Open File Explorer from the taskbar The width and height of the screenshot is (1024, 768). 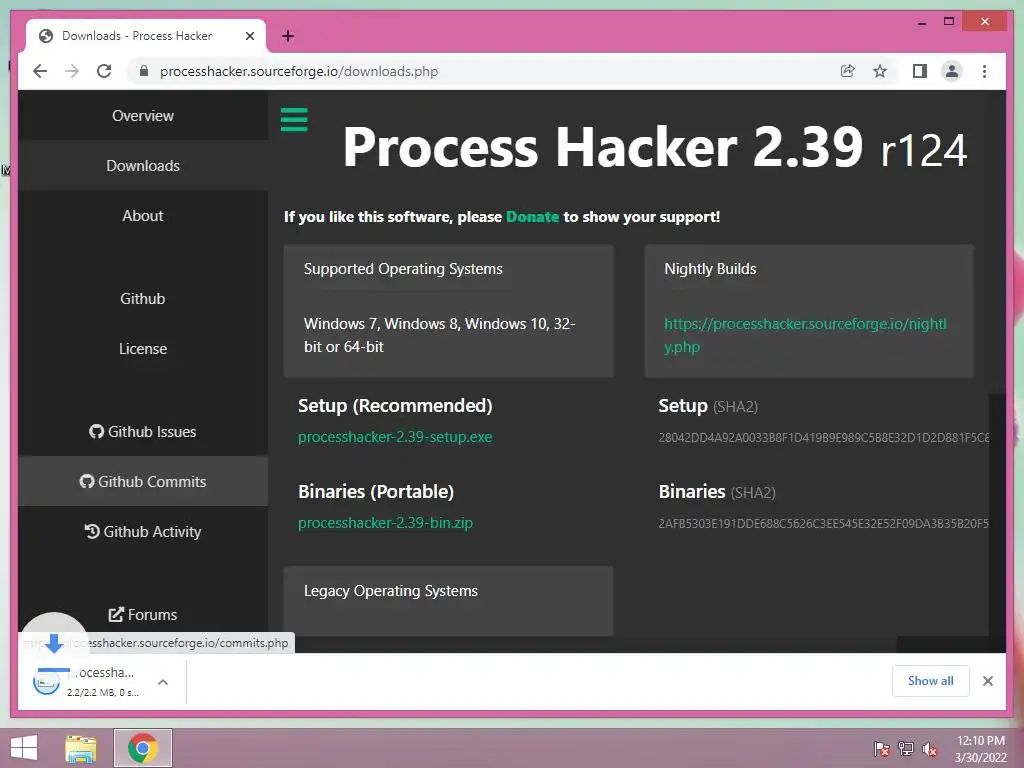pos(81,748)
